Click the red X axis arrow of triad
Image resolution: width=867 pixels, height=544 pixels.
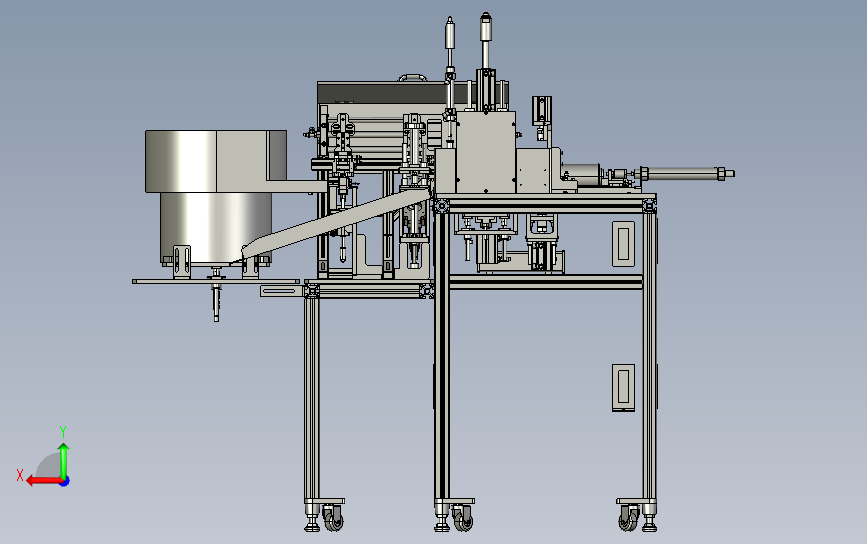point(44,481)
